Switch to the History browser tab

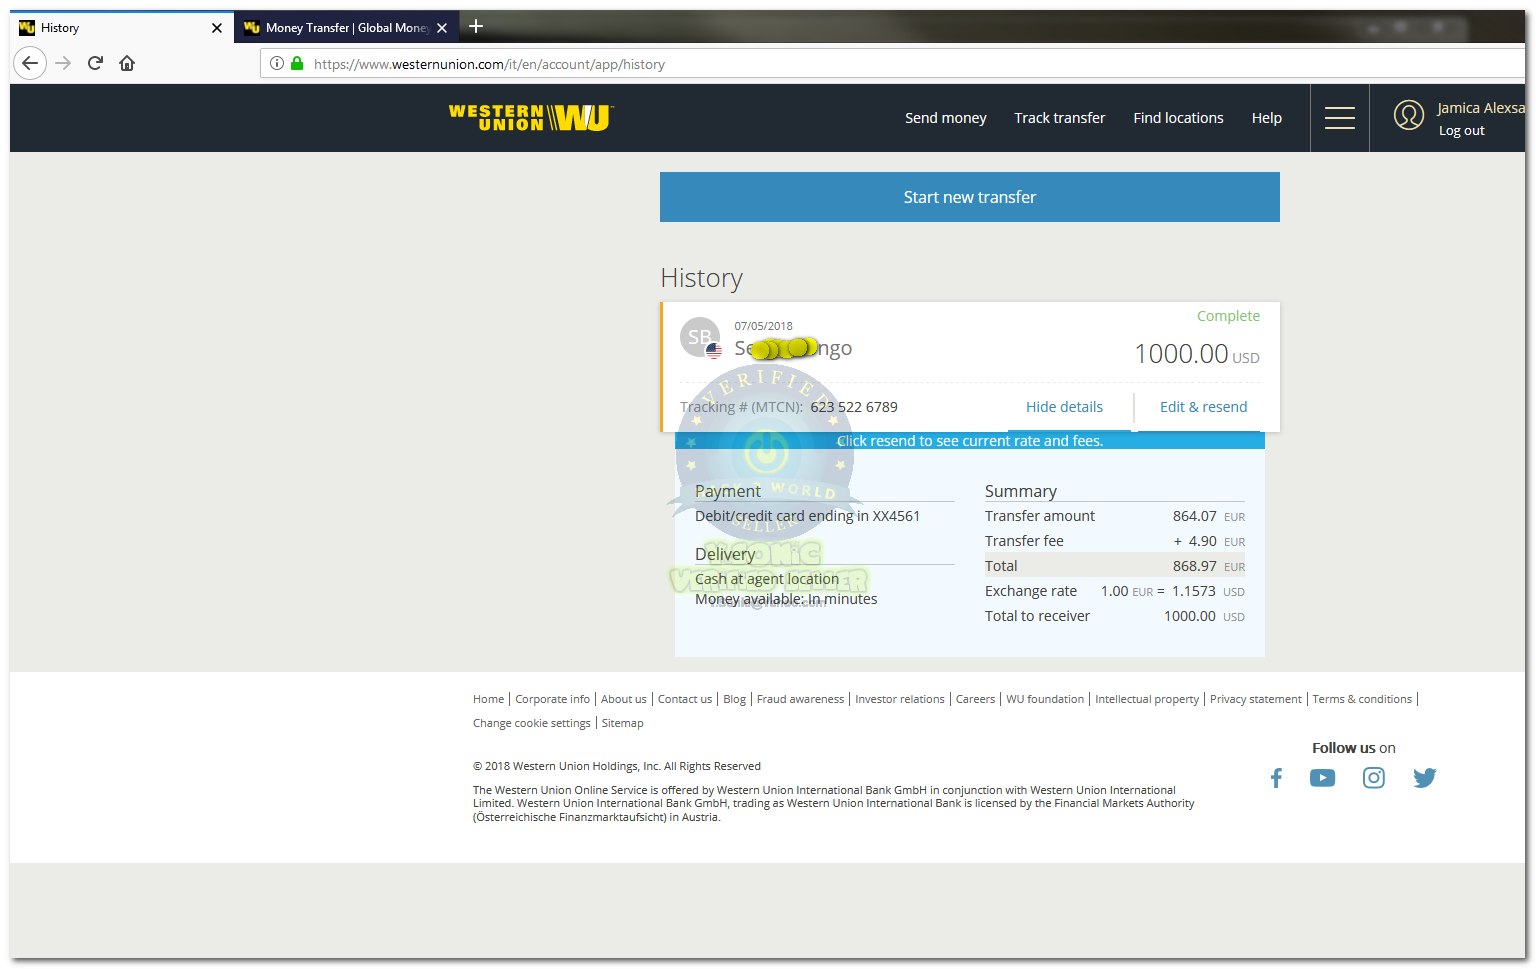click(x=122, y=28)
